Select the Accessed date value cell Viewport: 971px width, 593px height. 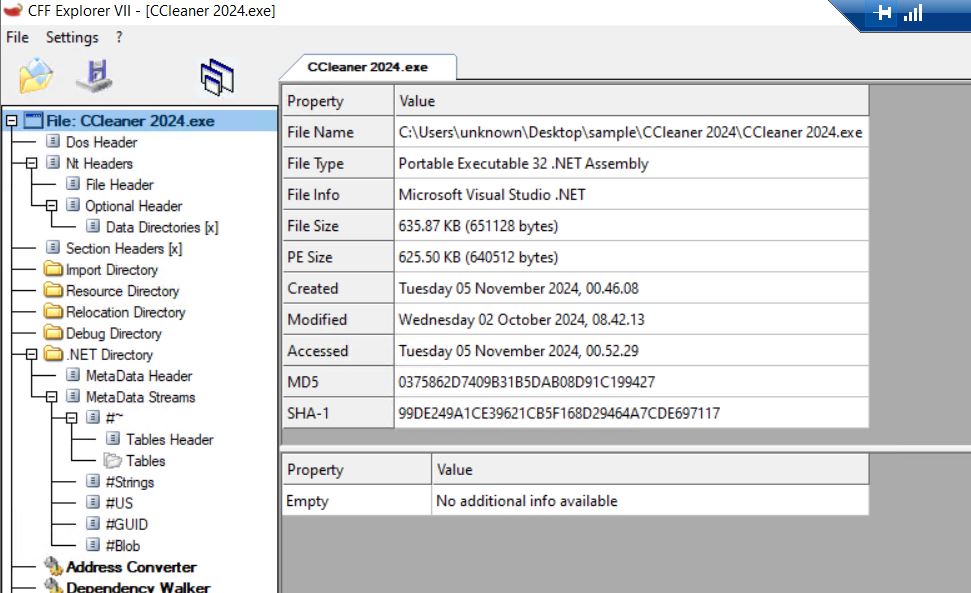[x=632, y=350]
